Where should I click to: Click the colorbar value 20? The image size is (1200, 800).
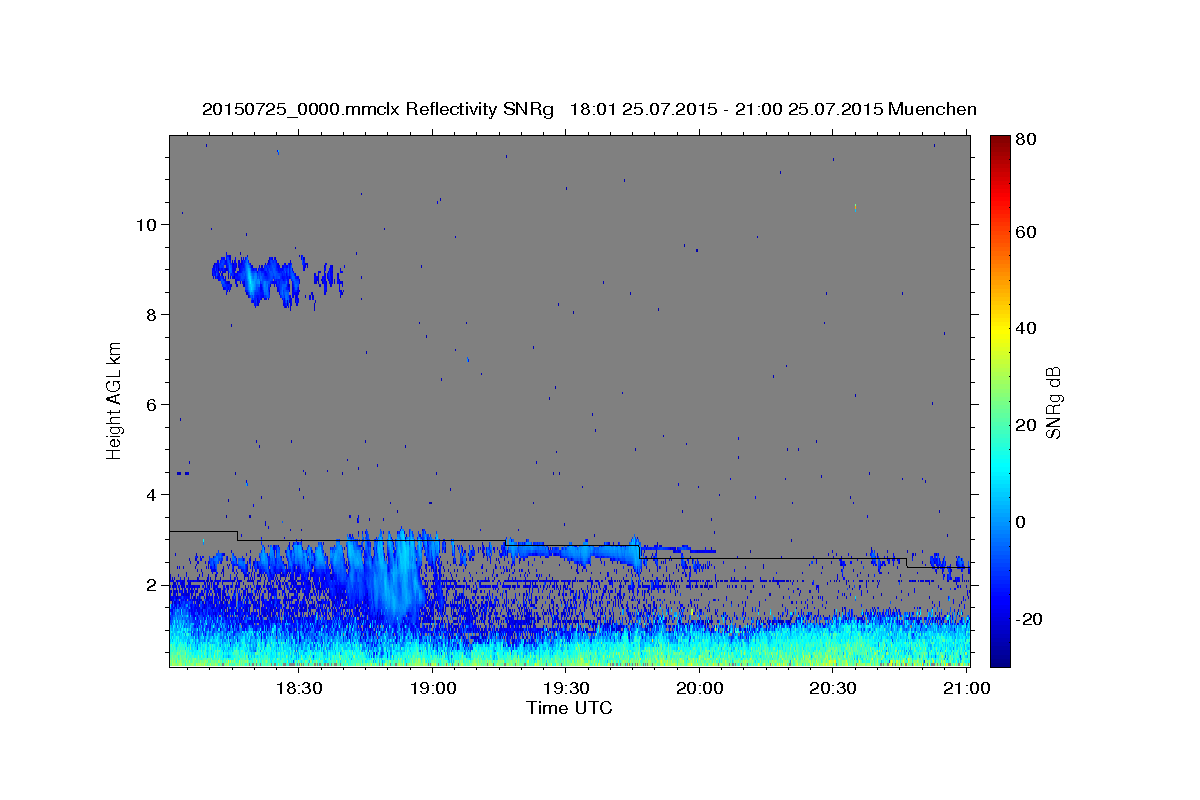tap(1028, 425)
